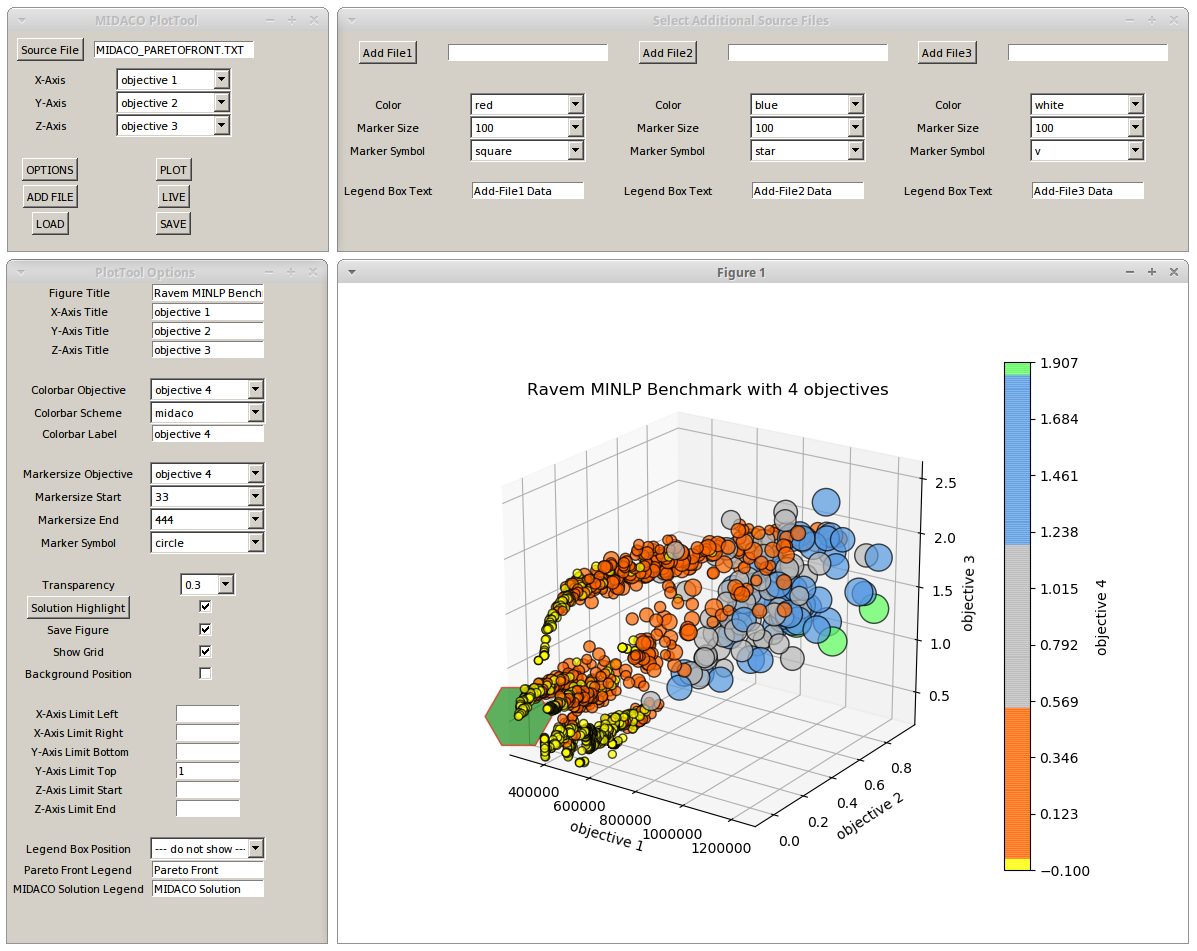Click the Add File1 button
The image size is (1197, 951).
click(x=388, y=53)
